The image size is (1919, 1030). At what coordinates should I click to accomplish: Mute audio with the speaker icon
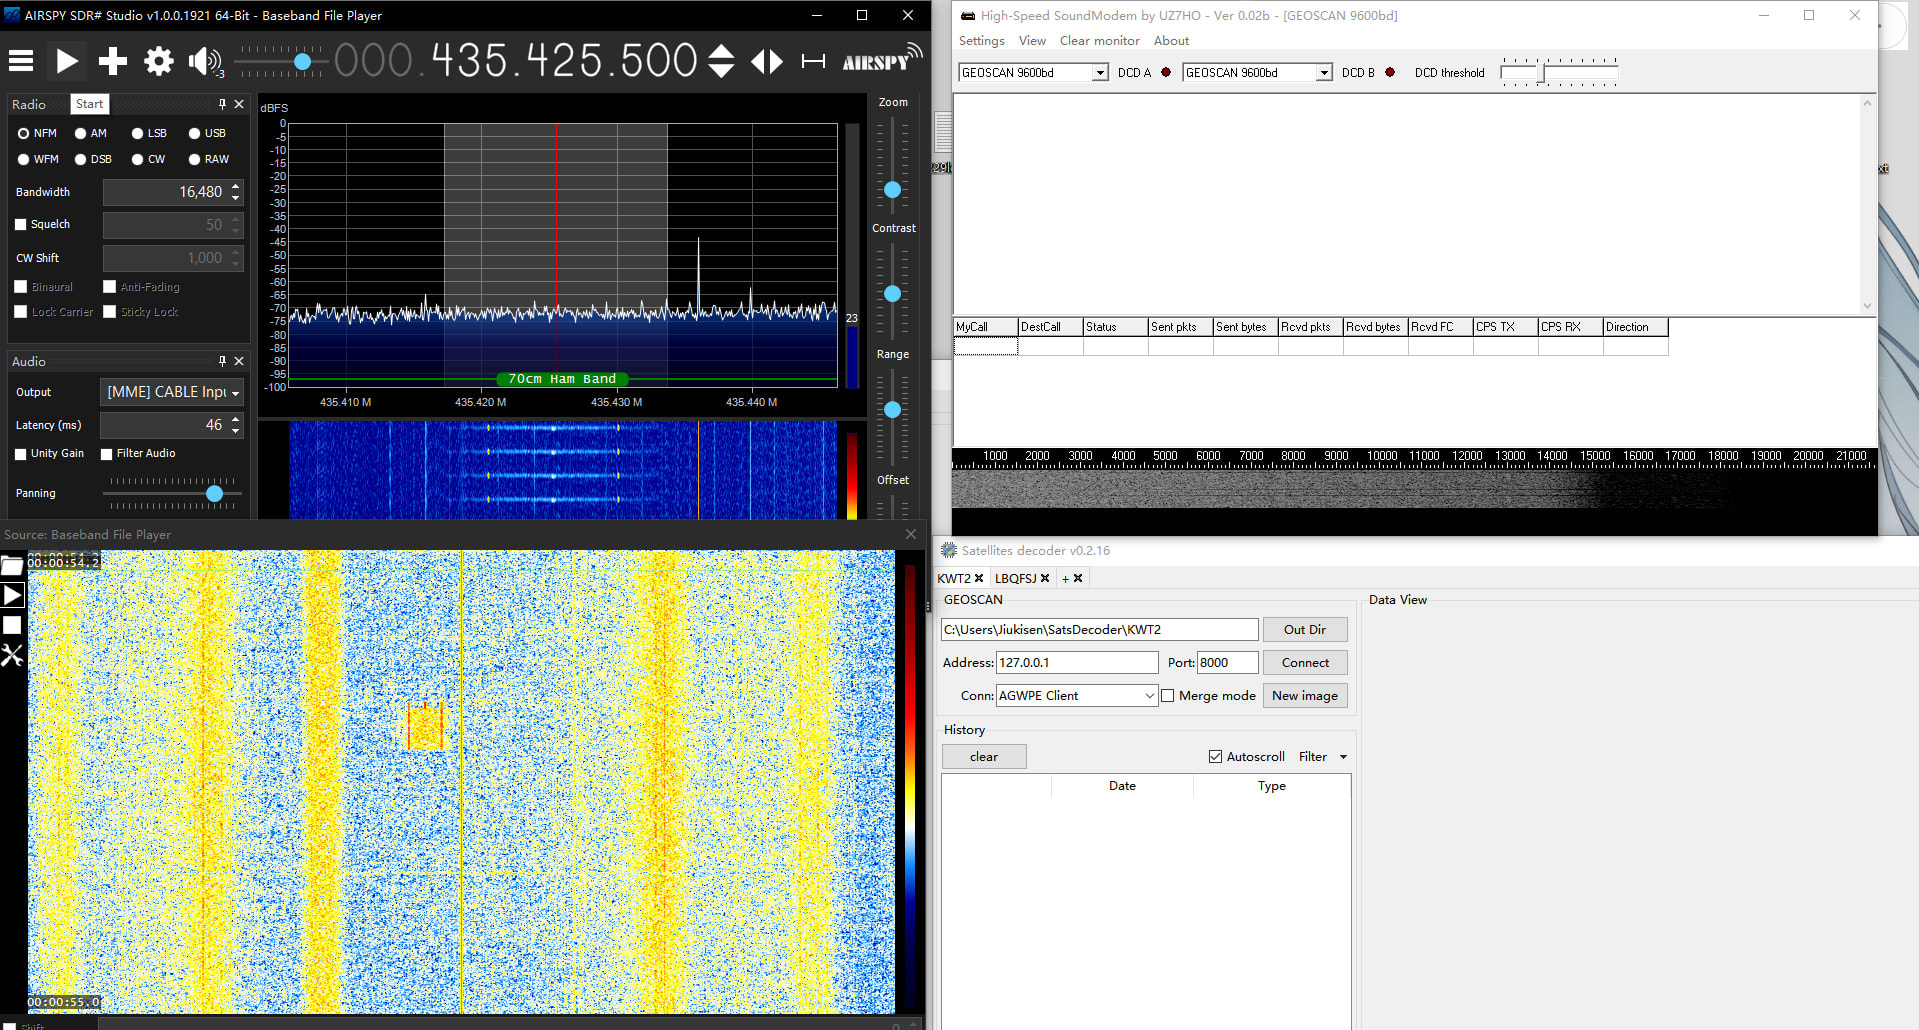[x=204, y=61]
